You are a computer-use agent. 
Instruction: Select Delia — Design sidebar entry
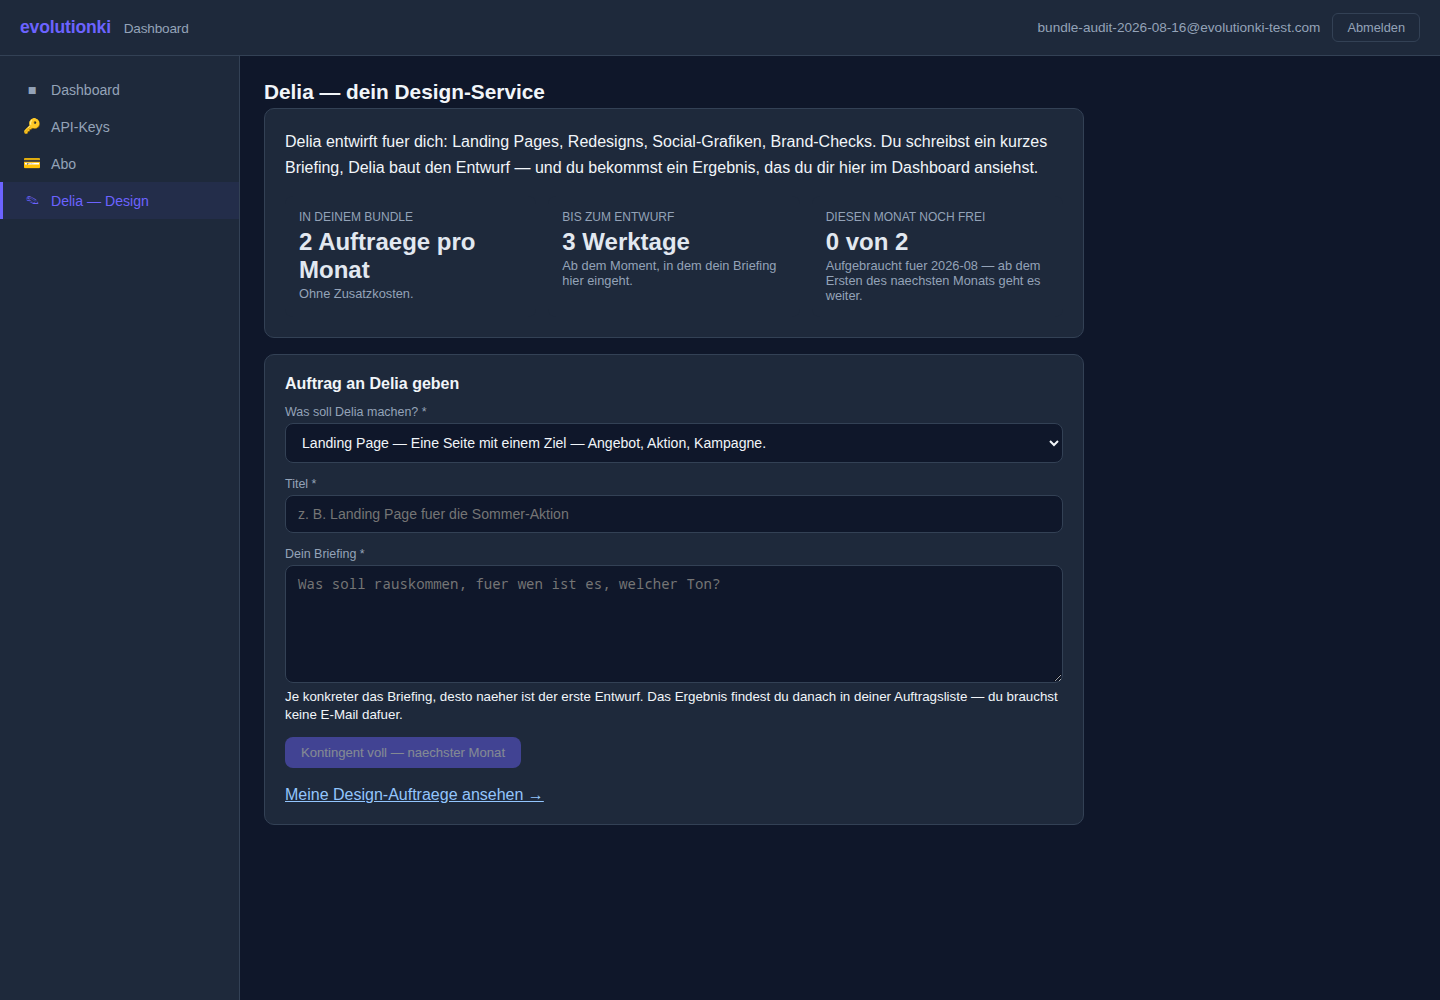(120, 201)
